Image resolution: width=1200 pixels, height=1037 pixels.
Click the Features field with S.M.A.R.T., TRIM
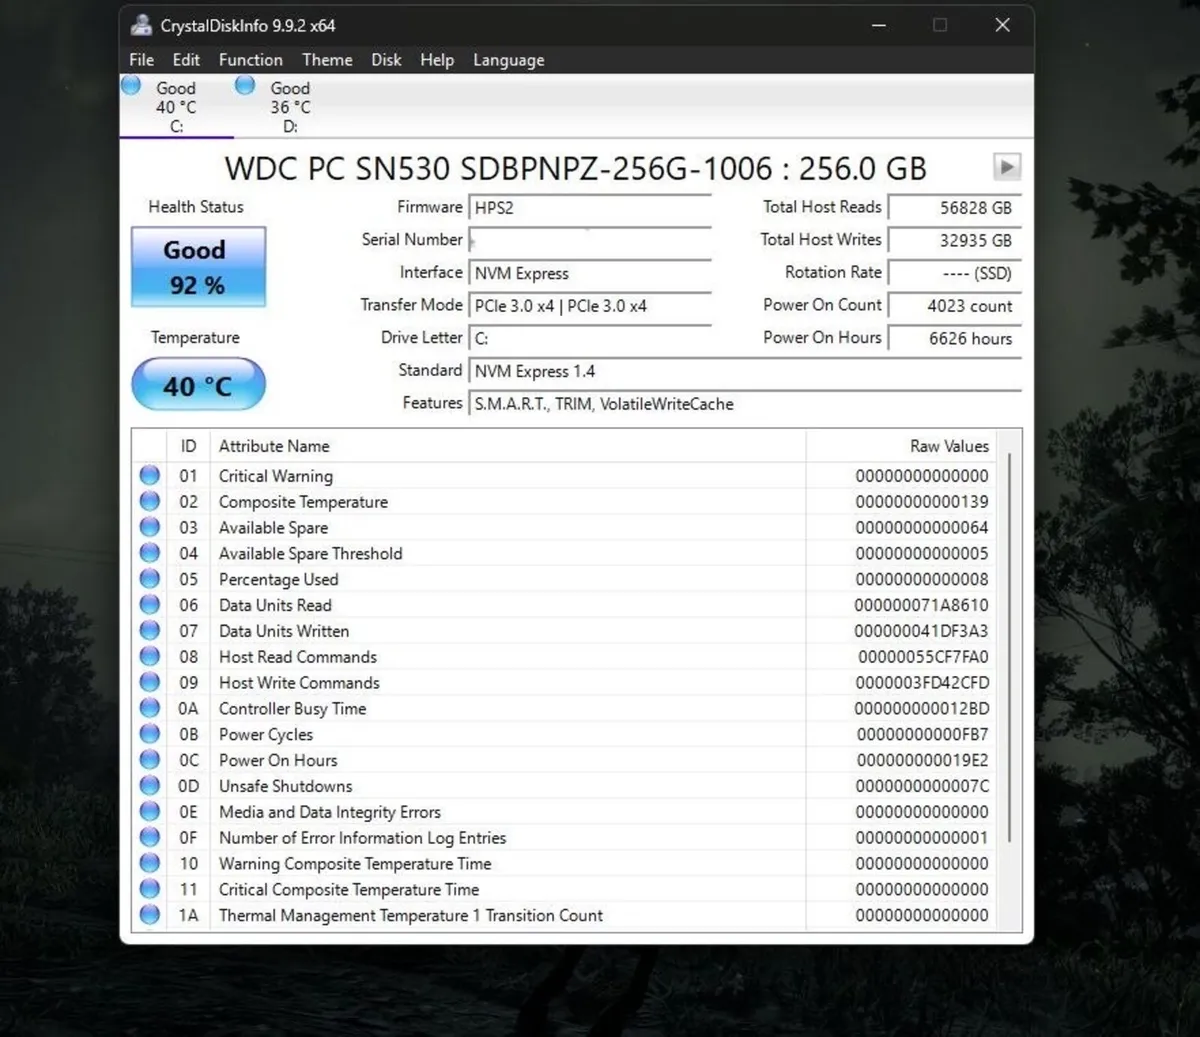745,404
